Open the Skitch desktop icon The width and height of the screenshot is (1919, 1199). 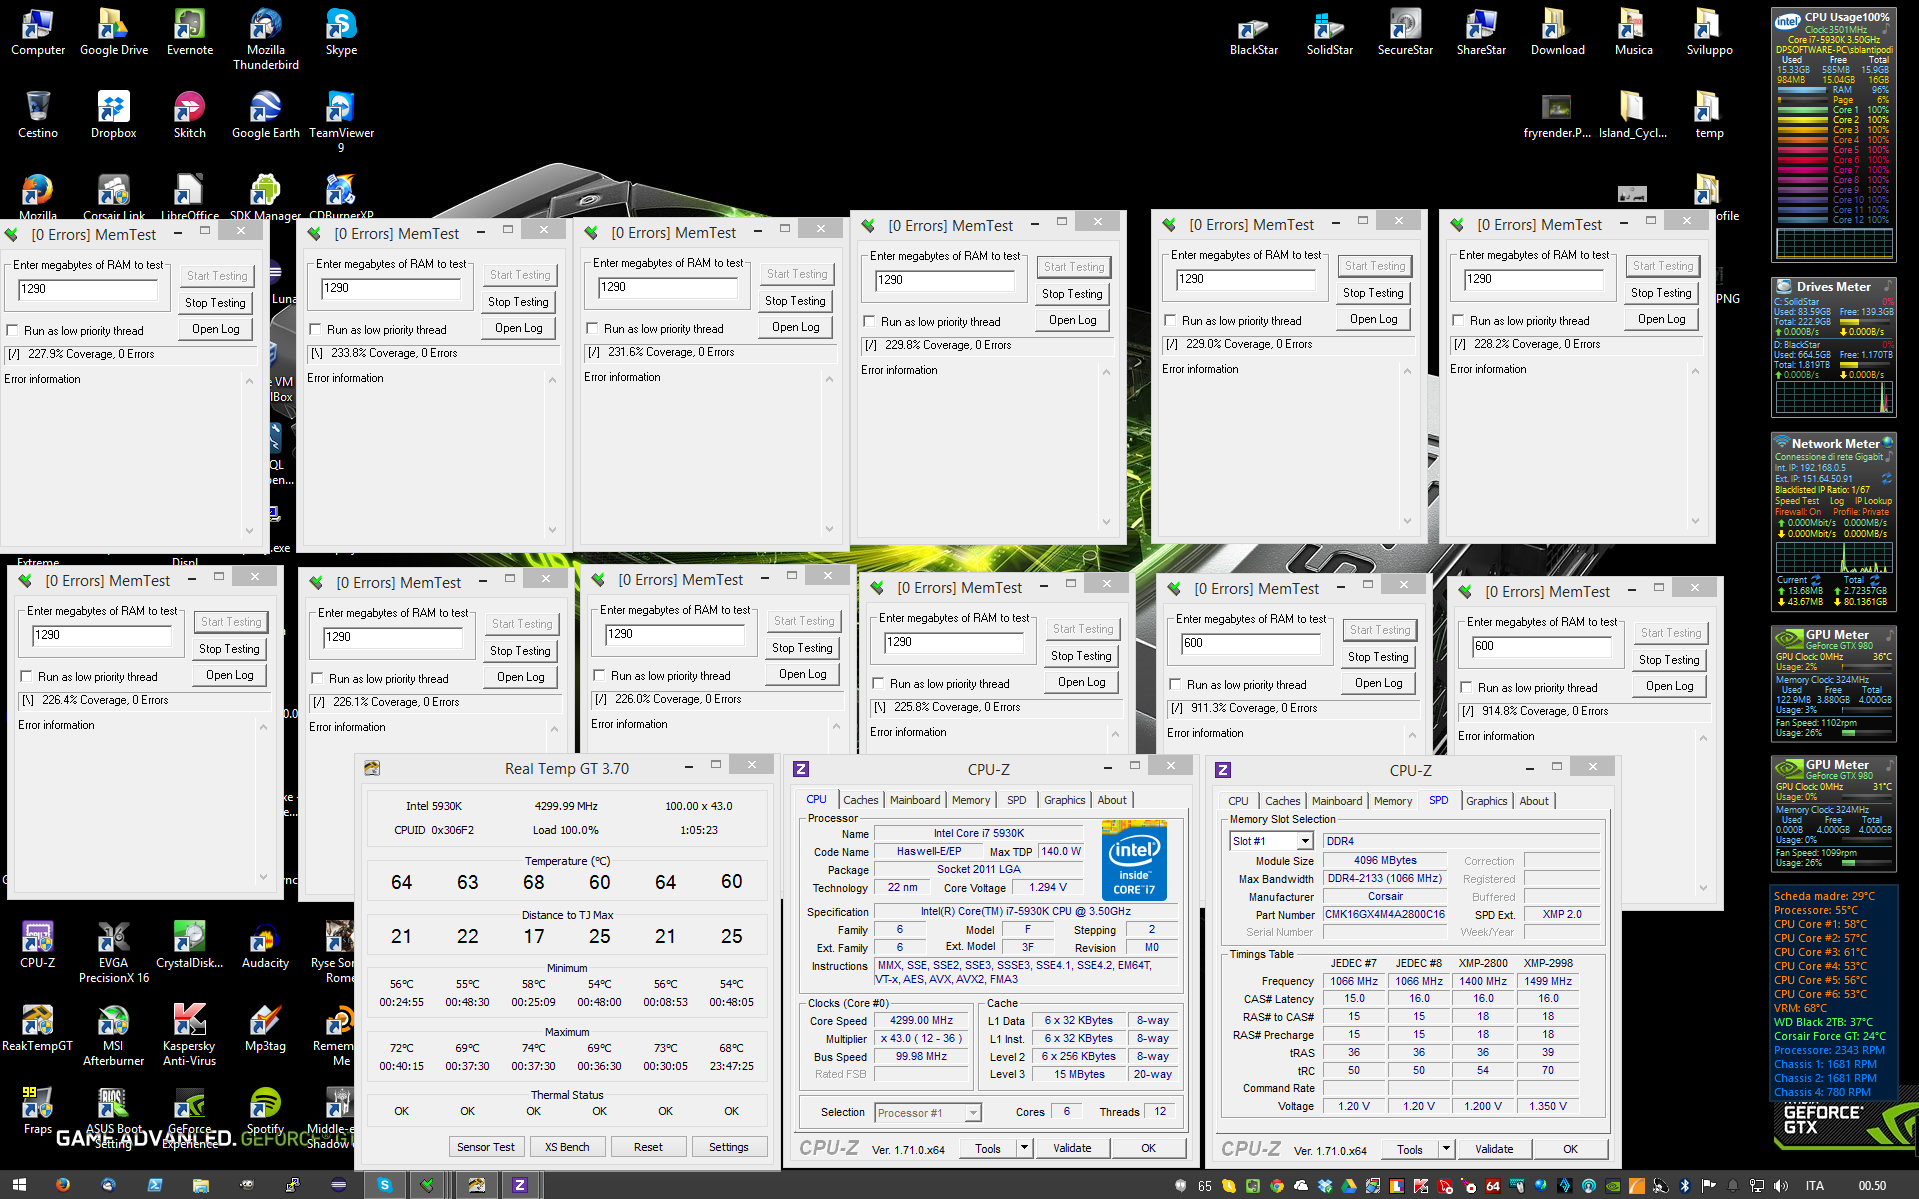point(189,115)
